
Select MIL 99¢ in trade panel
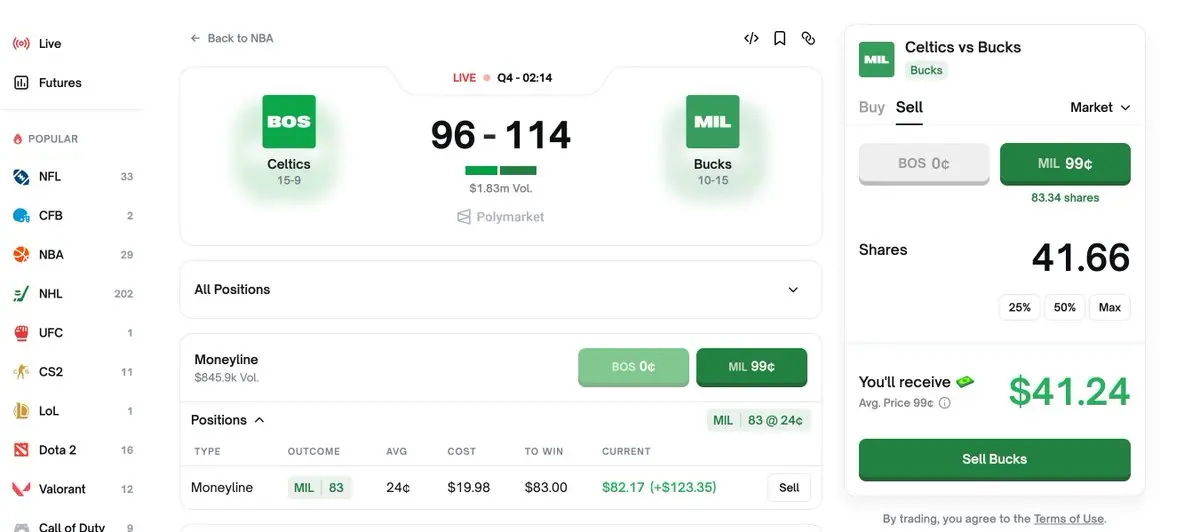tap(1065, 163)
